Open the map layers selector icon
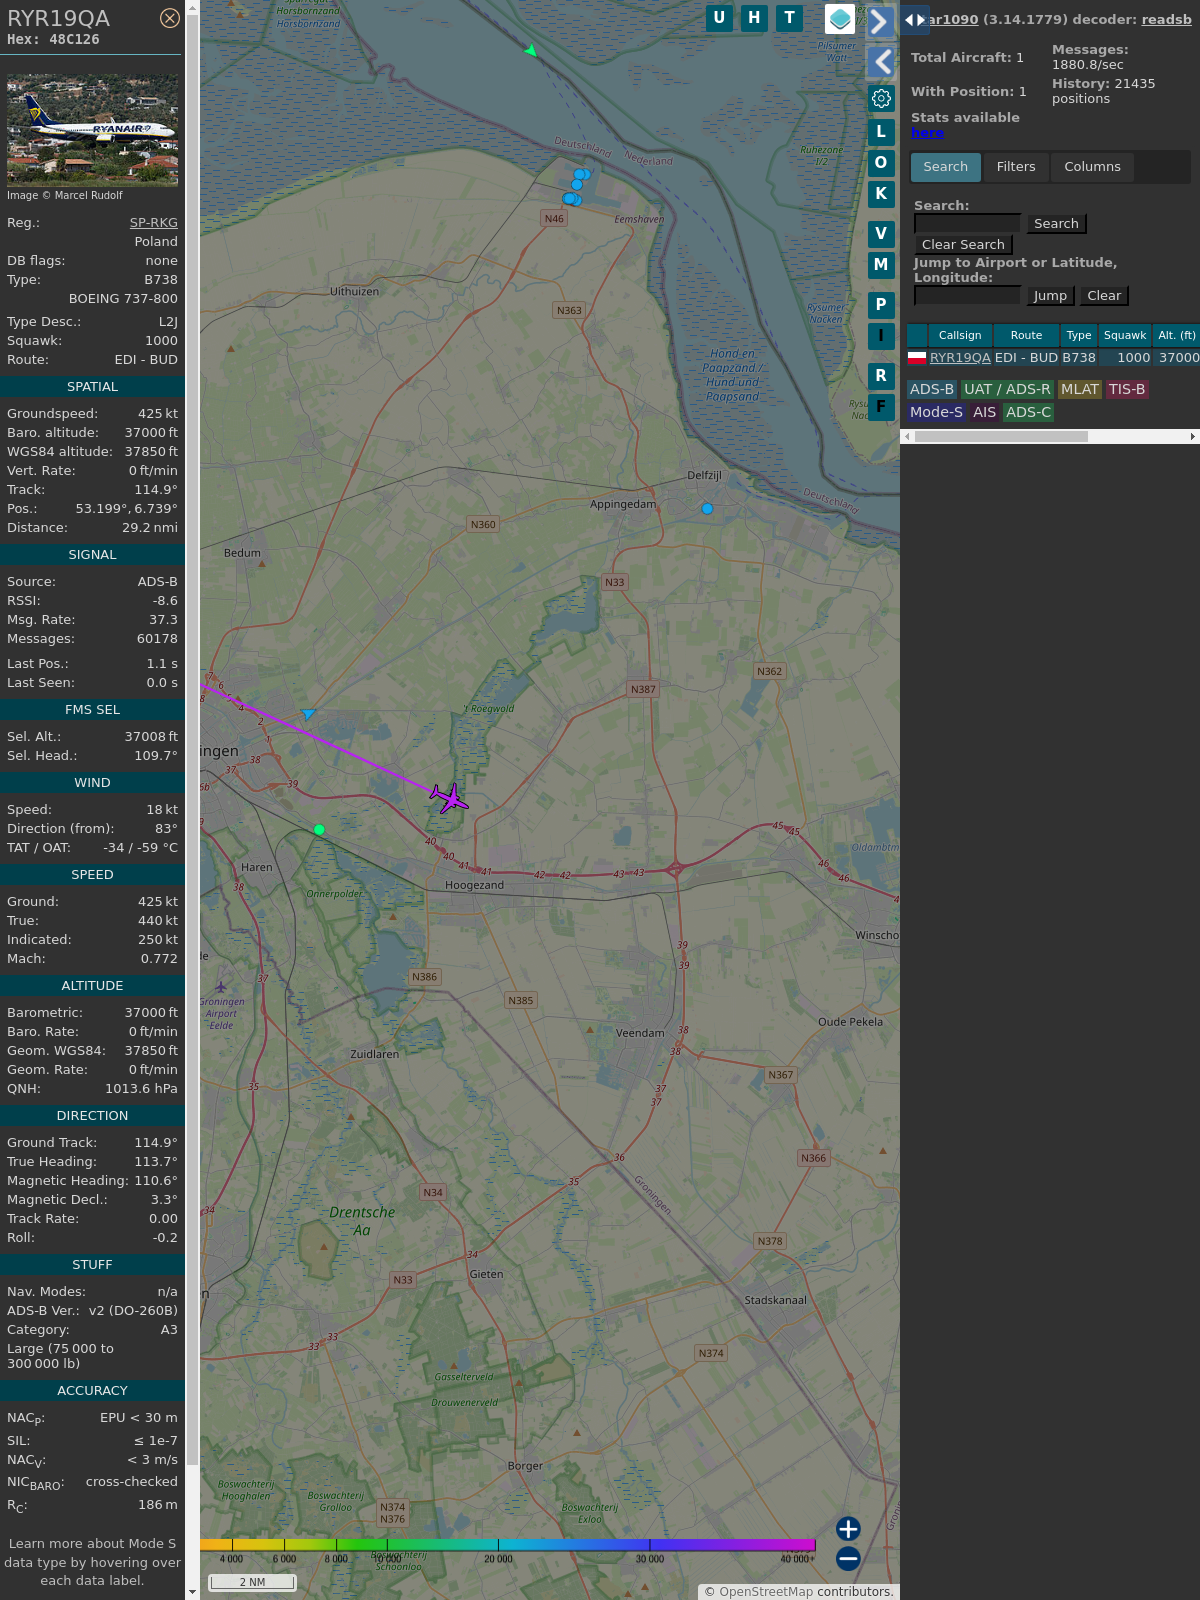This screenshot has height=1600, width=1200. pyautogui.click(x=839, y=19)
